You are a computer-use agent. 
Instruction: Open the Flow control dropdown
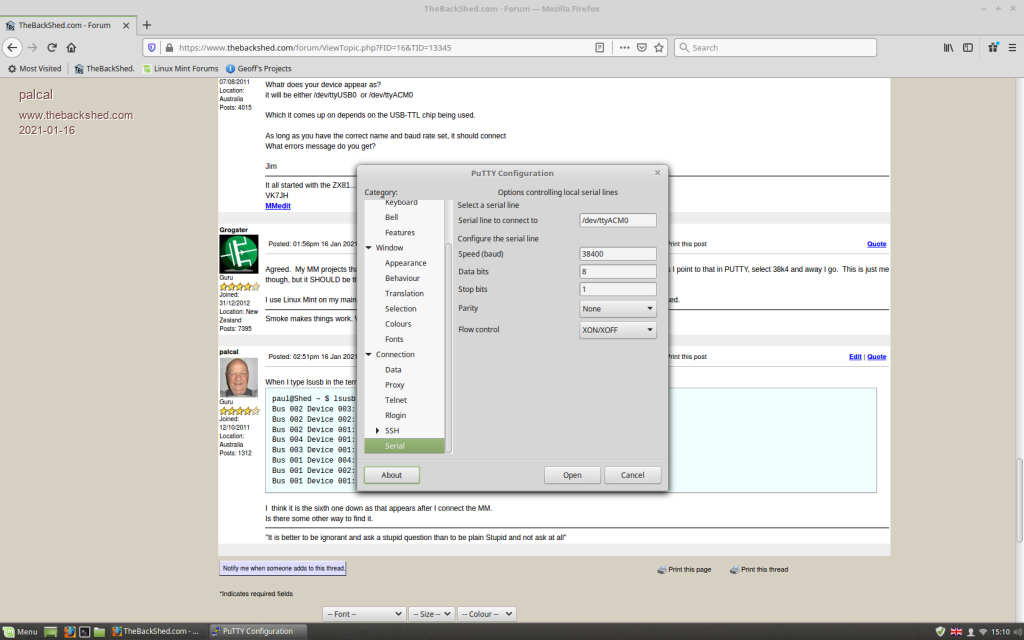click(618, 329)
